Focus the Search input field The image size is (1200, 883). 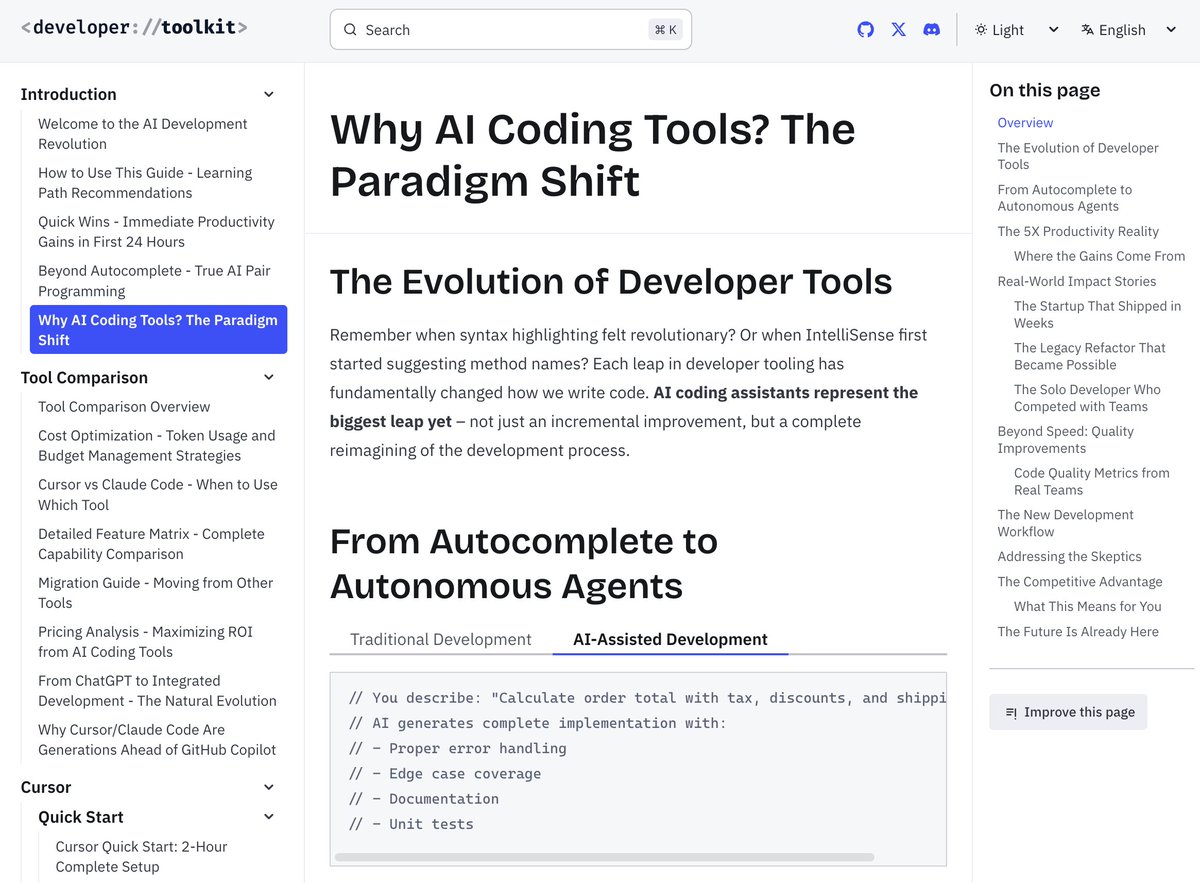coord(510,30)
